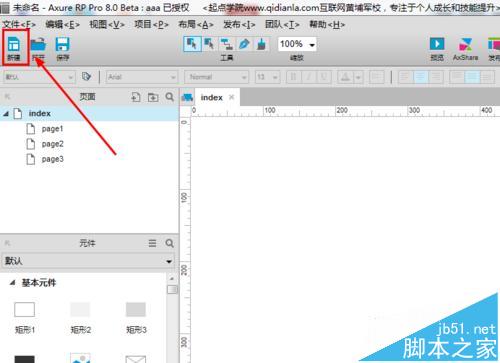Open widget library options menu icon
The width and height of the screenshot is (500, 363).
tap(152, 243)
